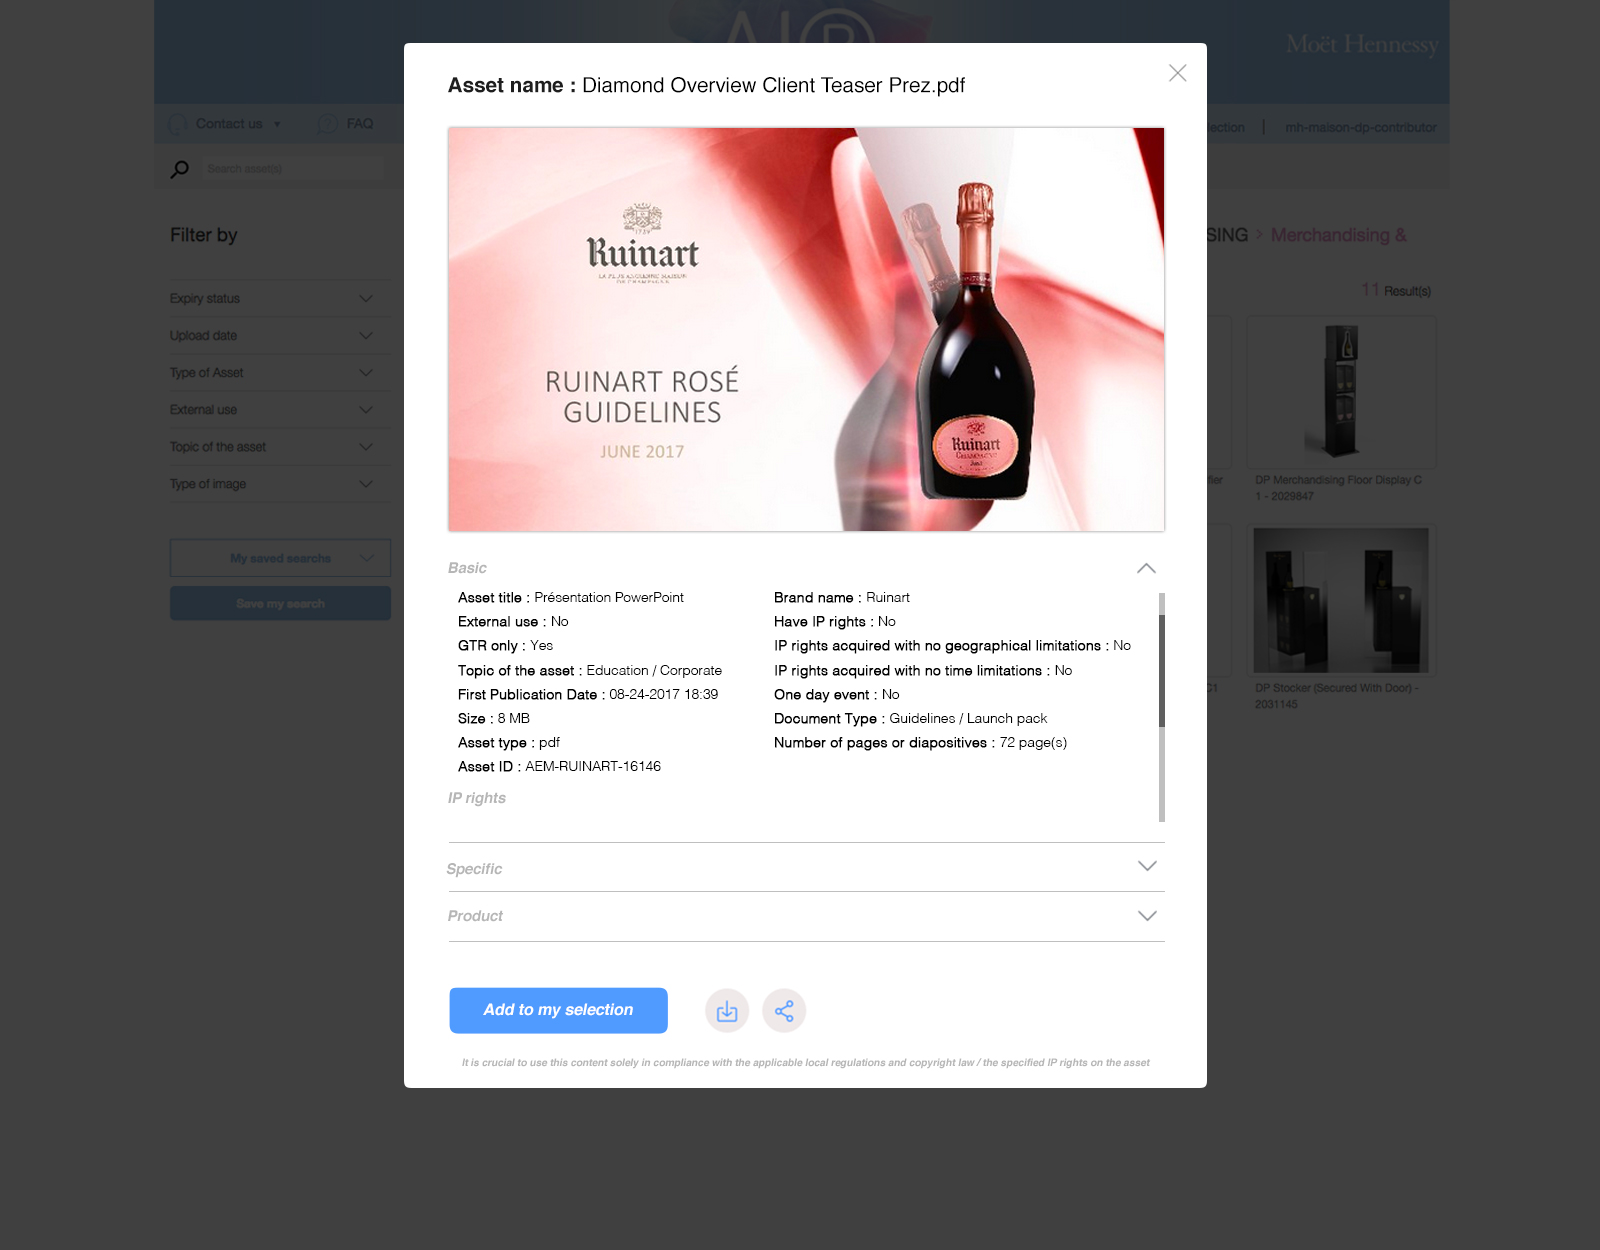Open DP Stocker Secured With Door thumbnail
The width and height of the screenshot is (1600, 1250).
pos(1341,600)
